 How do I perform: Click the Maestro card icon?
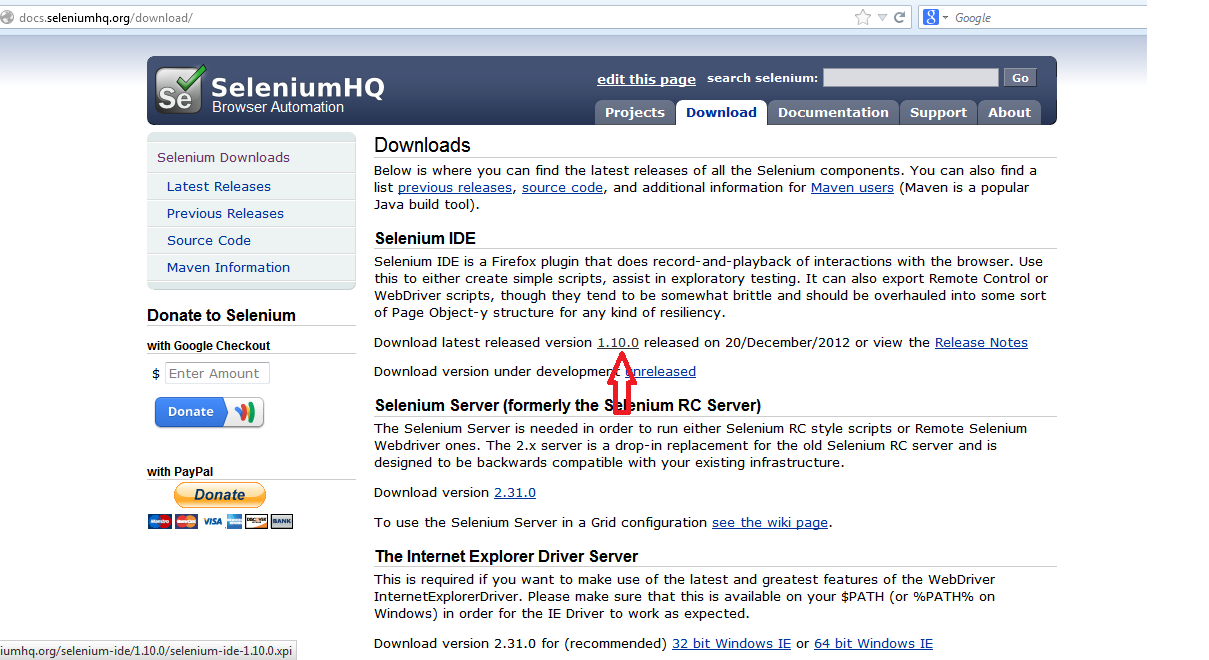coord(160,521)
